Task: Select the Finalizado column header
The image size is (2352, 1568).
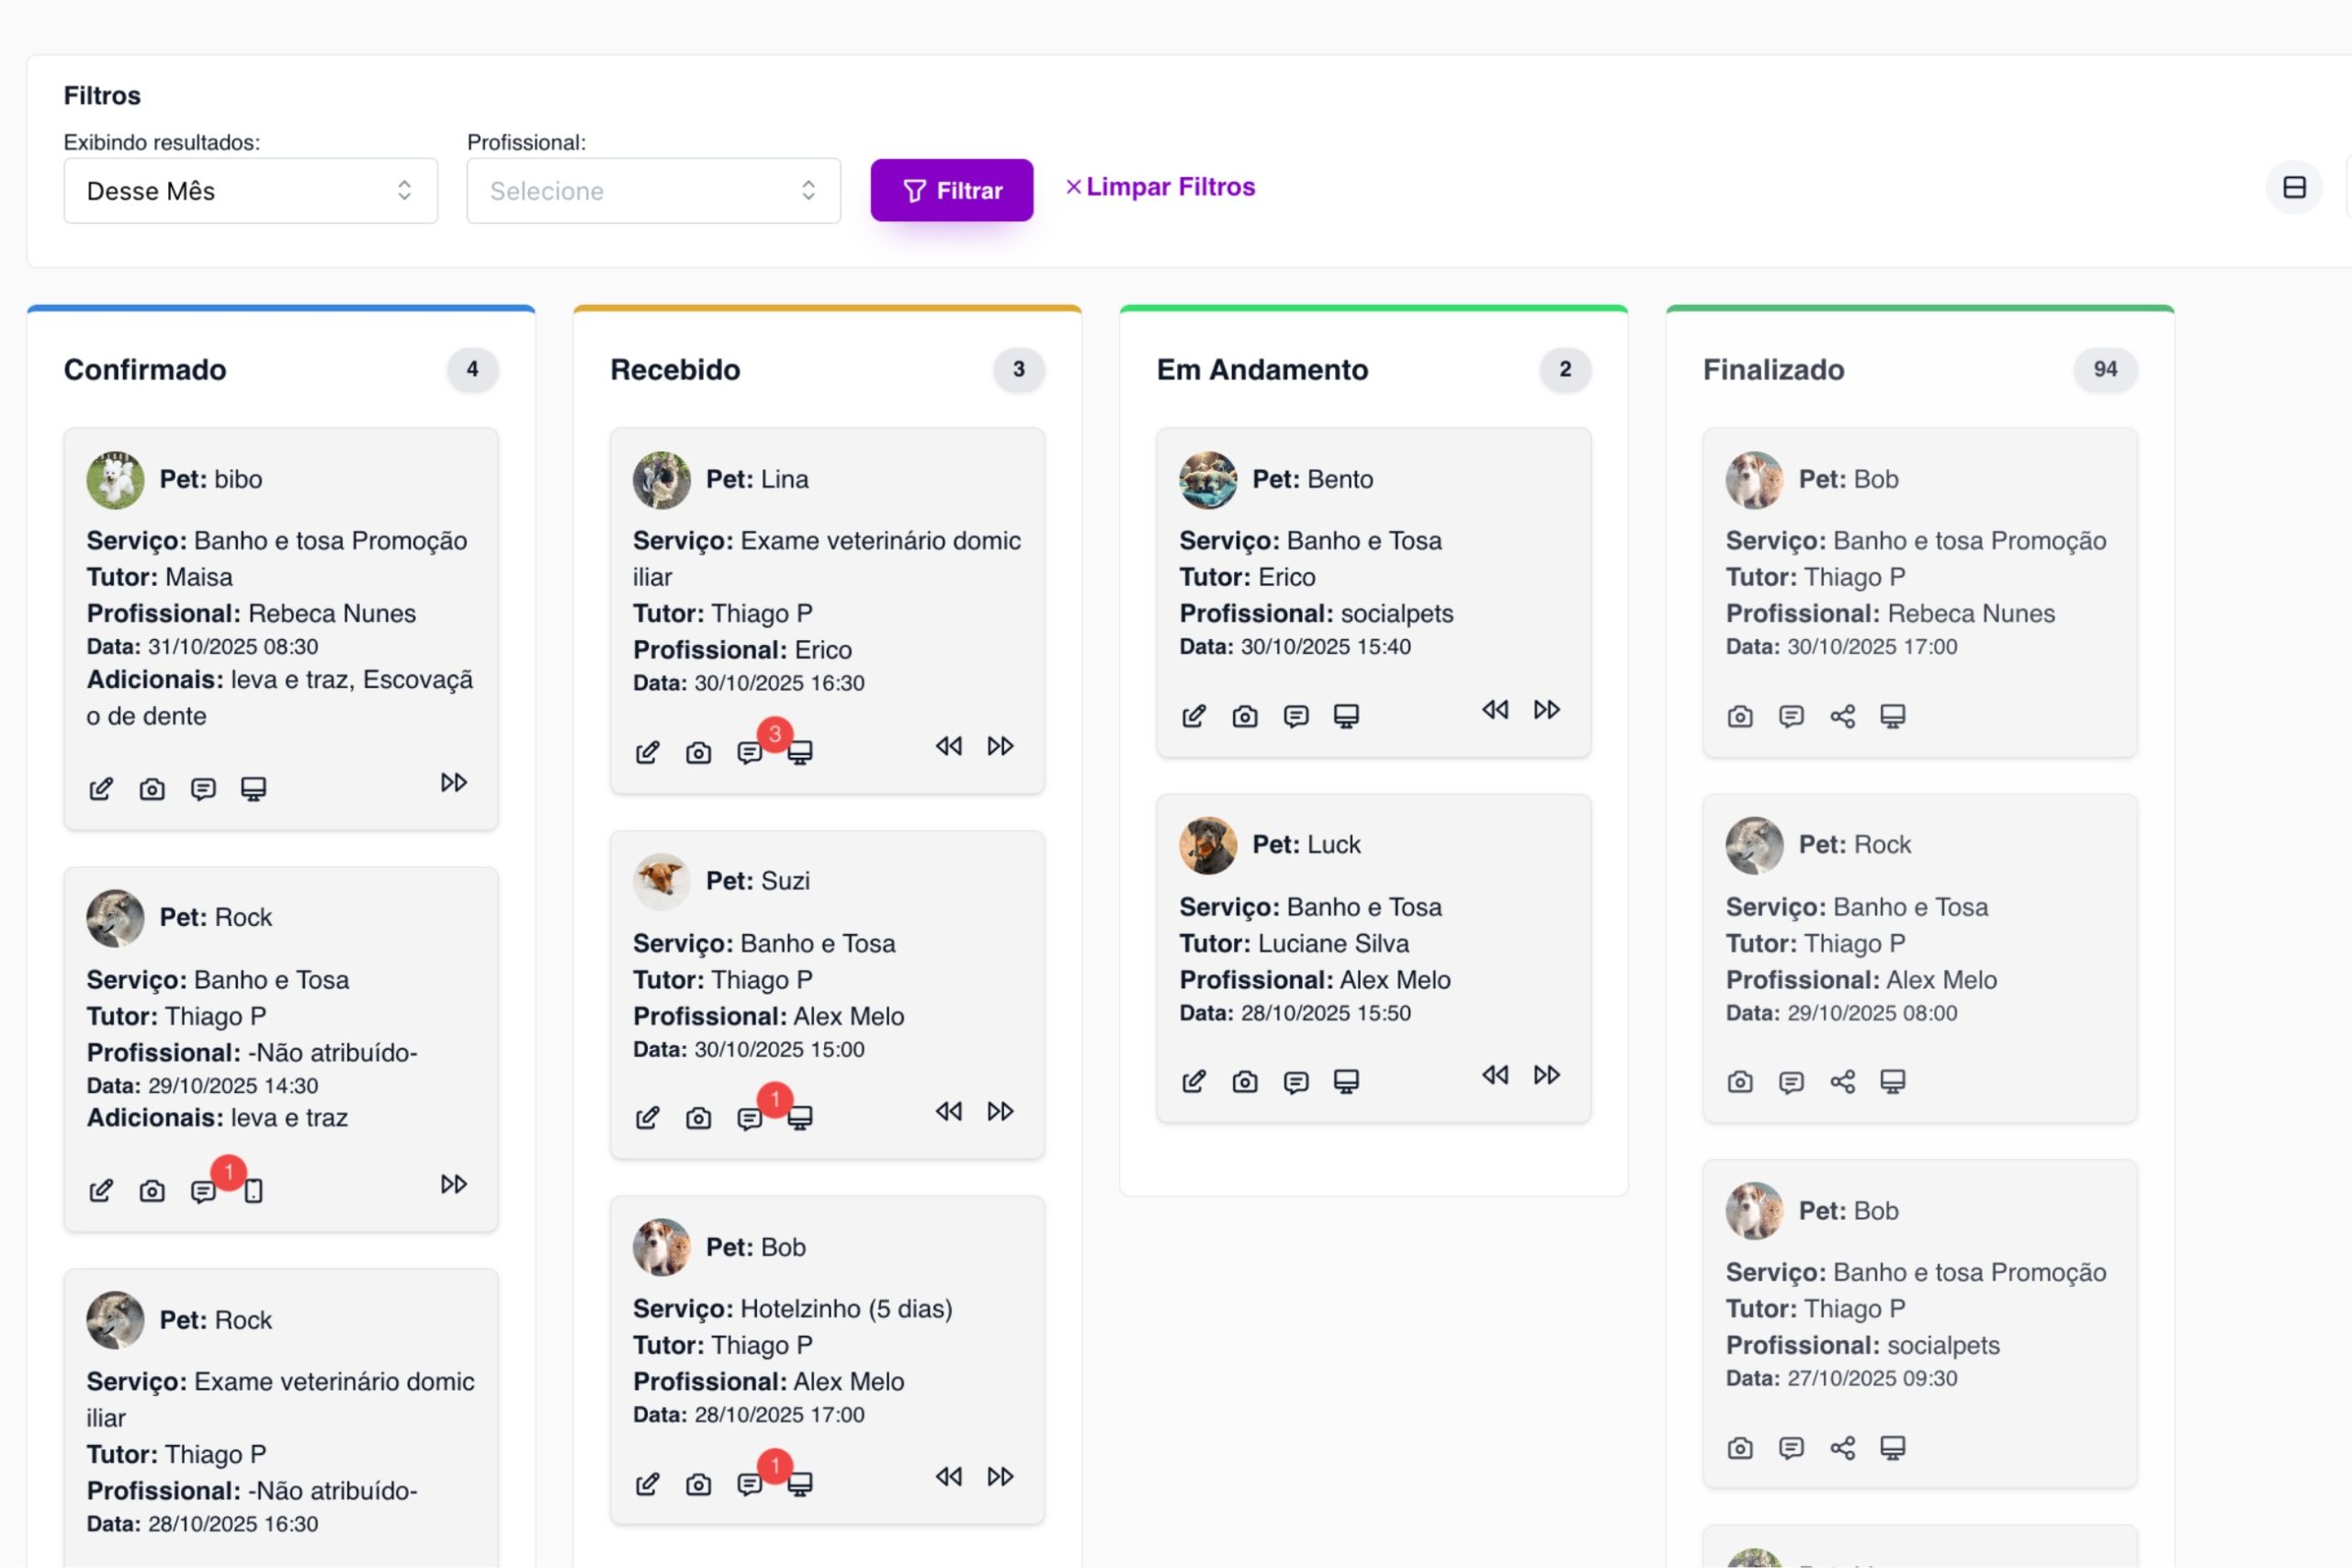Action: (x=1773, y=370)
